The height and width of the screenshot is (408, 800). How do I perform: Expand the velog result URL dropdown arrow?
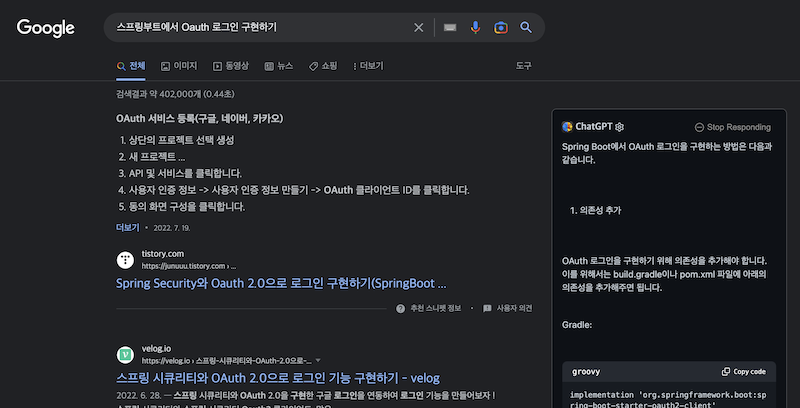(318, 361)
